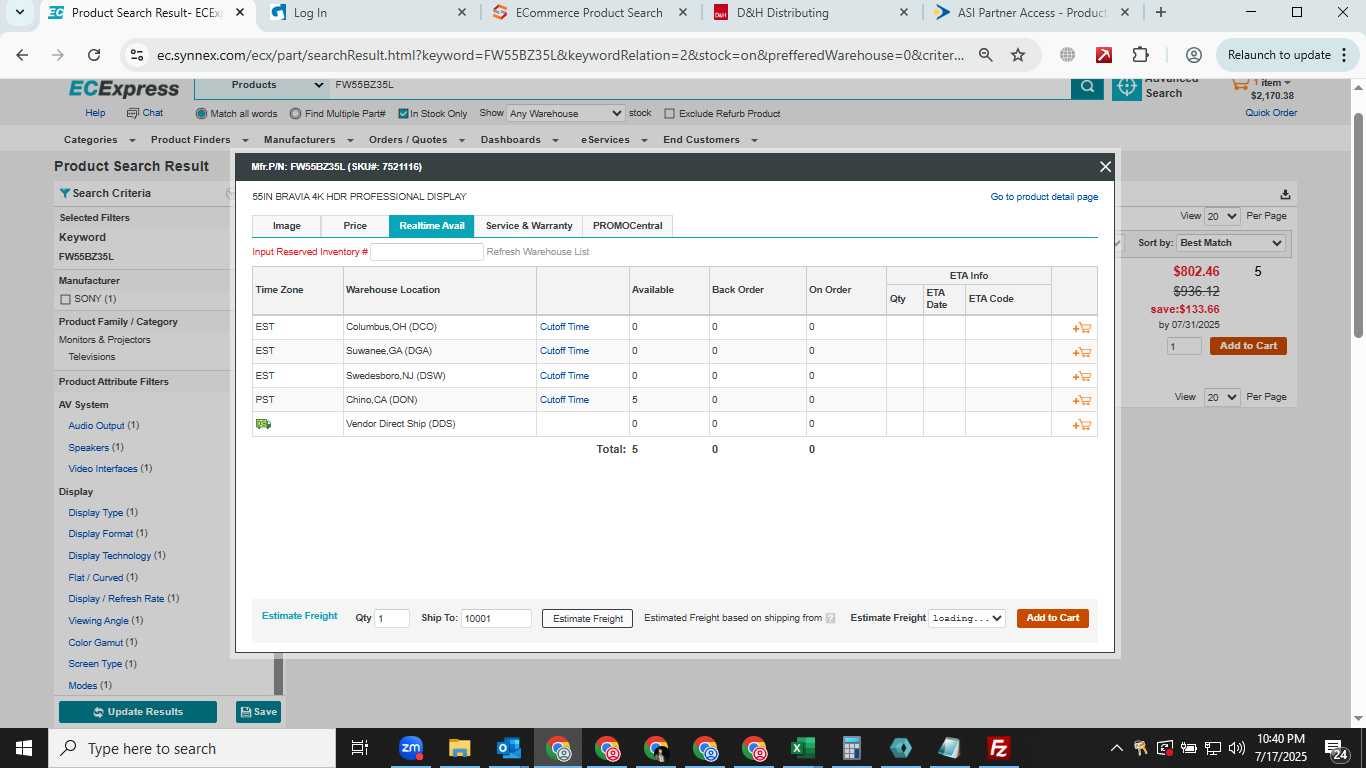
Task: Click the browser reload button
Action: (x=94, y=55)
